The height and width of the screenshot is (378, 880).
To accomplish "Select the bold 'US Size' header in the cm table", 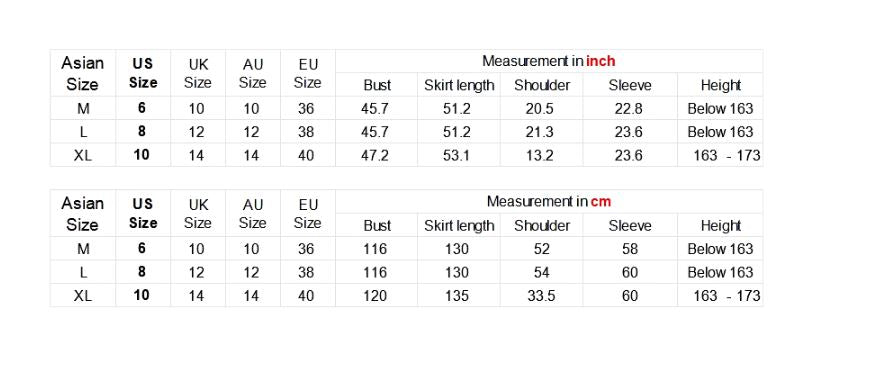I will tap(143, 213).
